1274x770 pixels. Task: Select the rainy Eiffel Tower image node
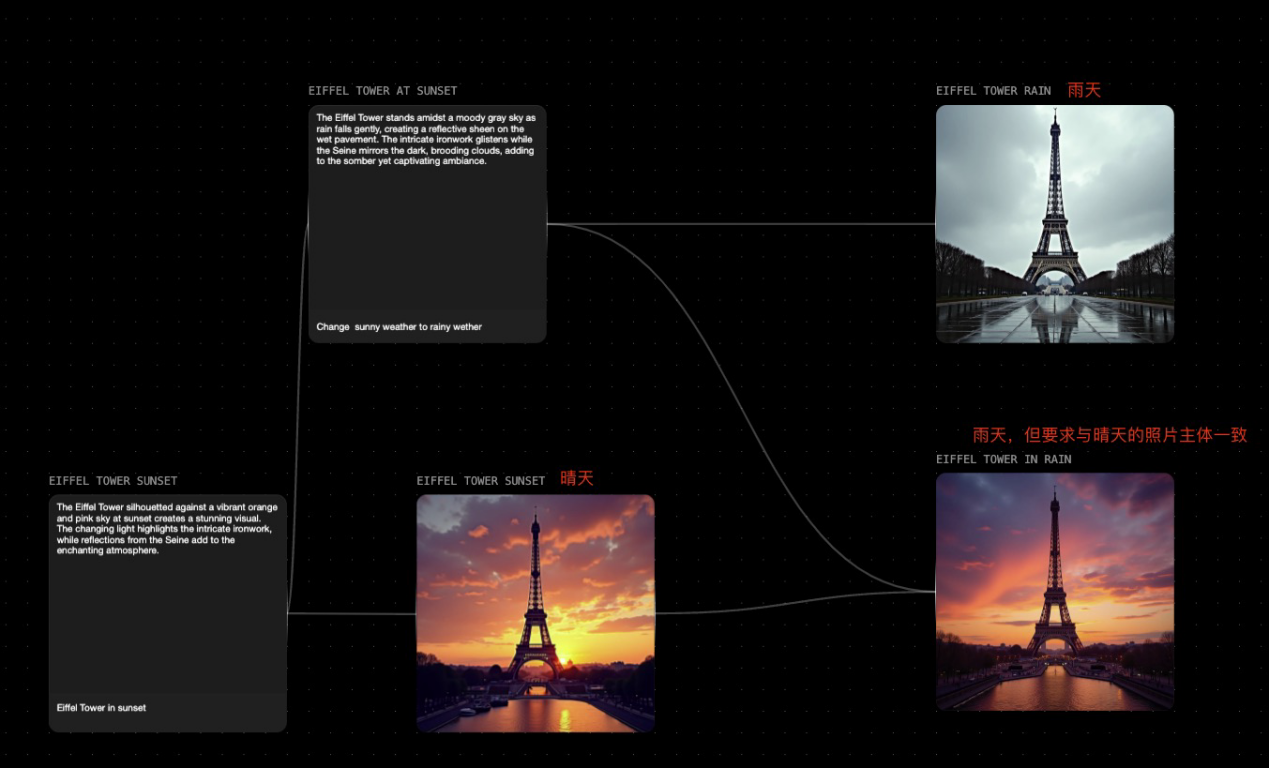click(x=1054, y=224)
